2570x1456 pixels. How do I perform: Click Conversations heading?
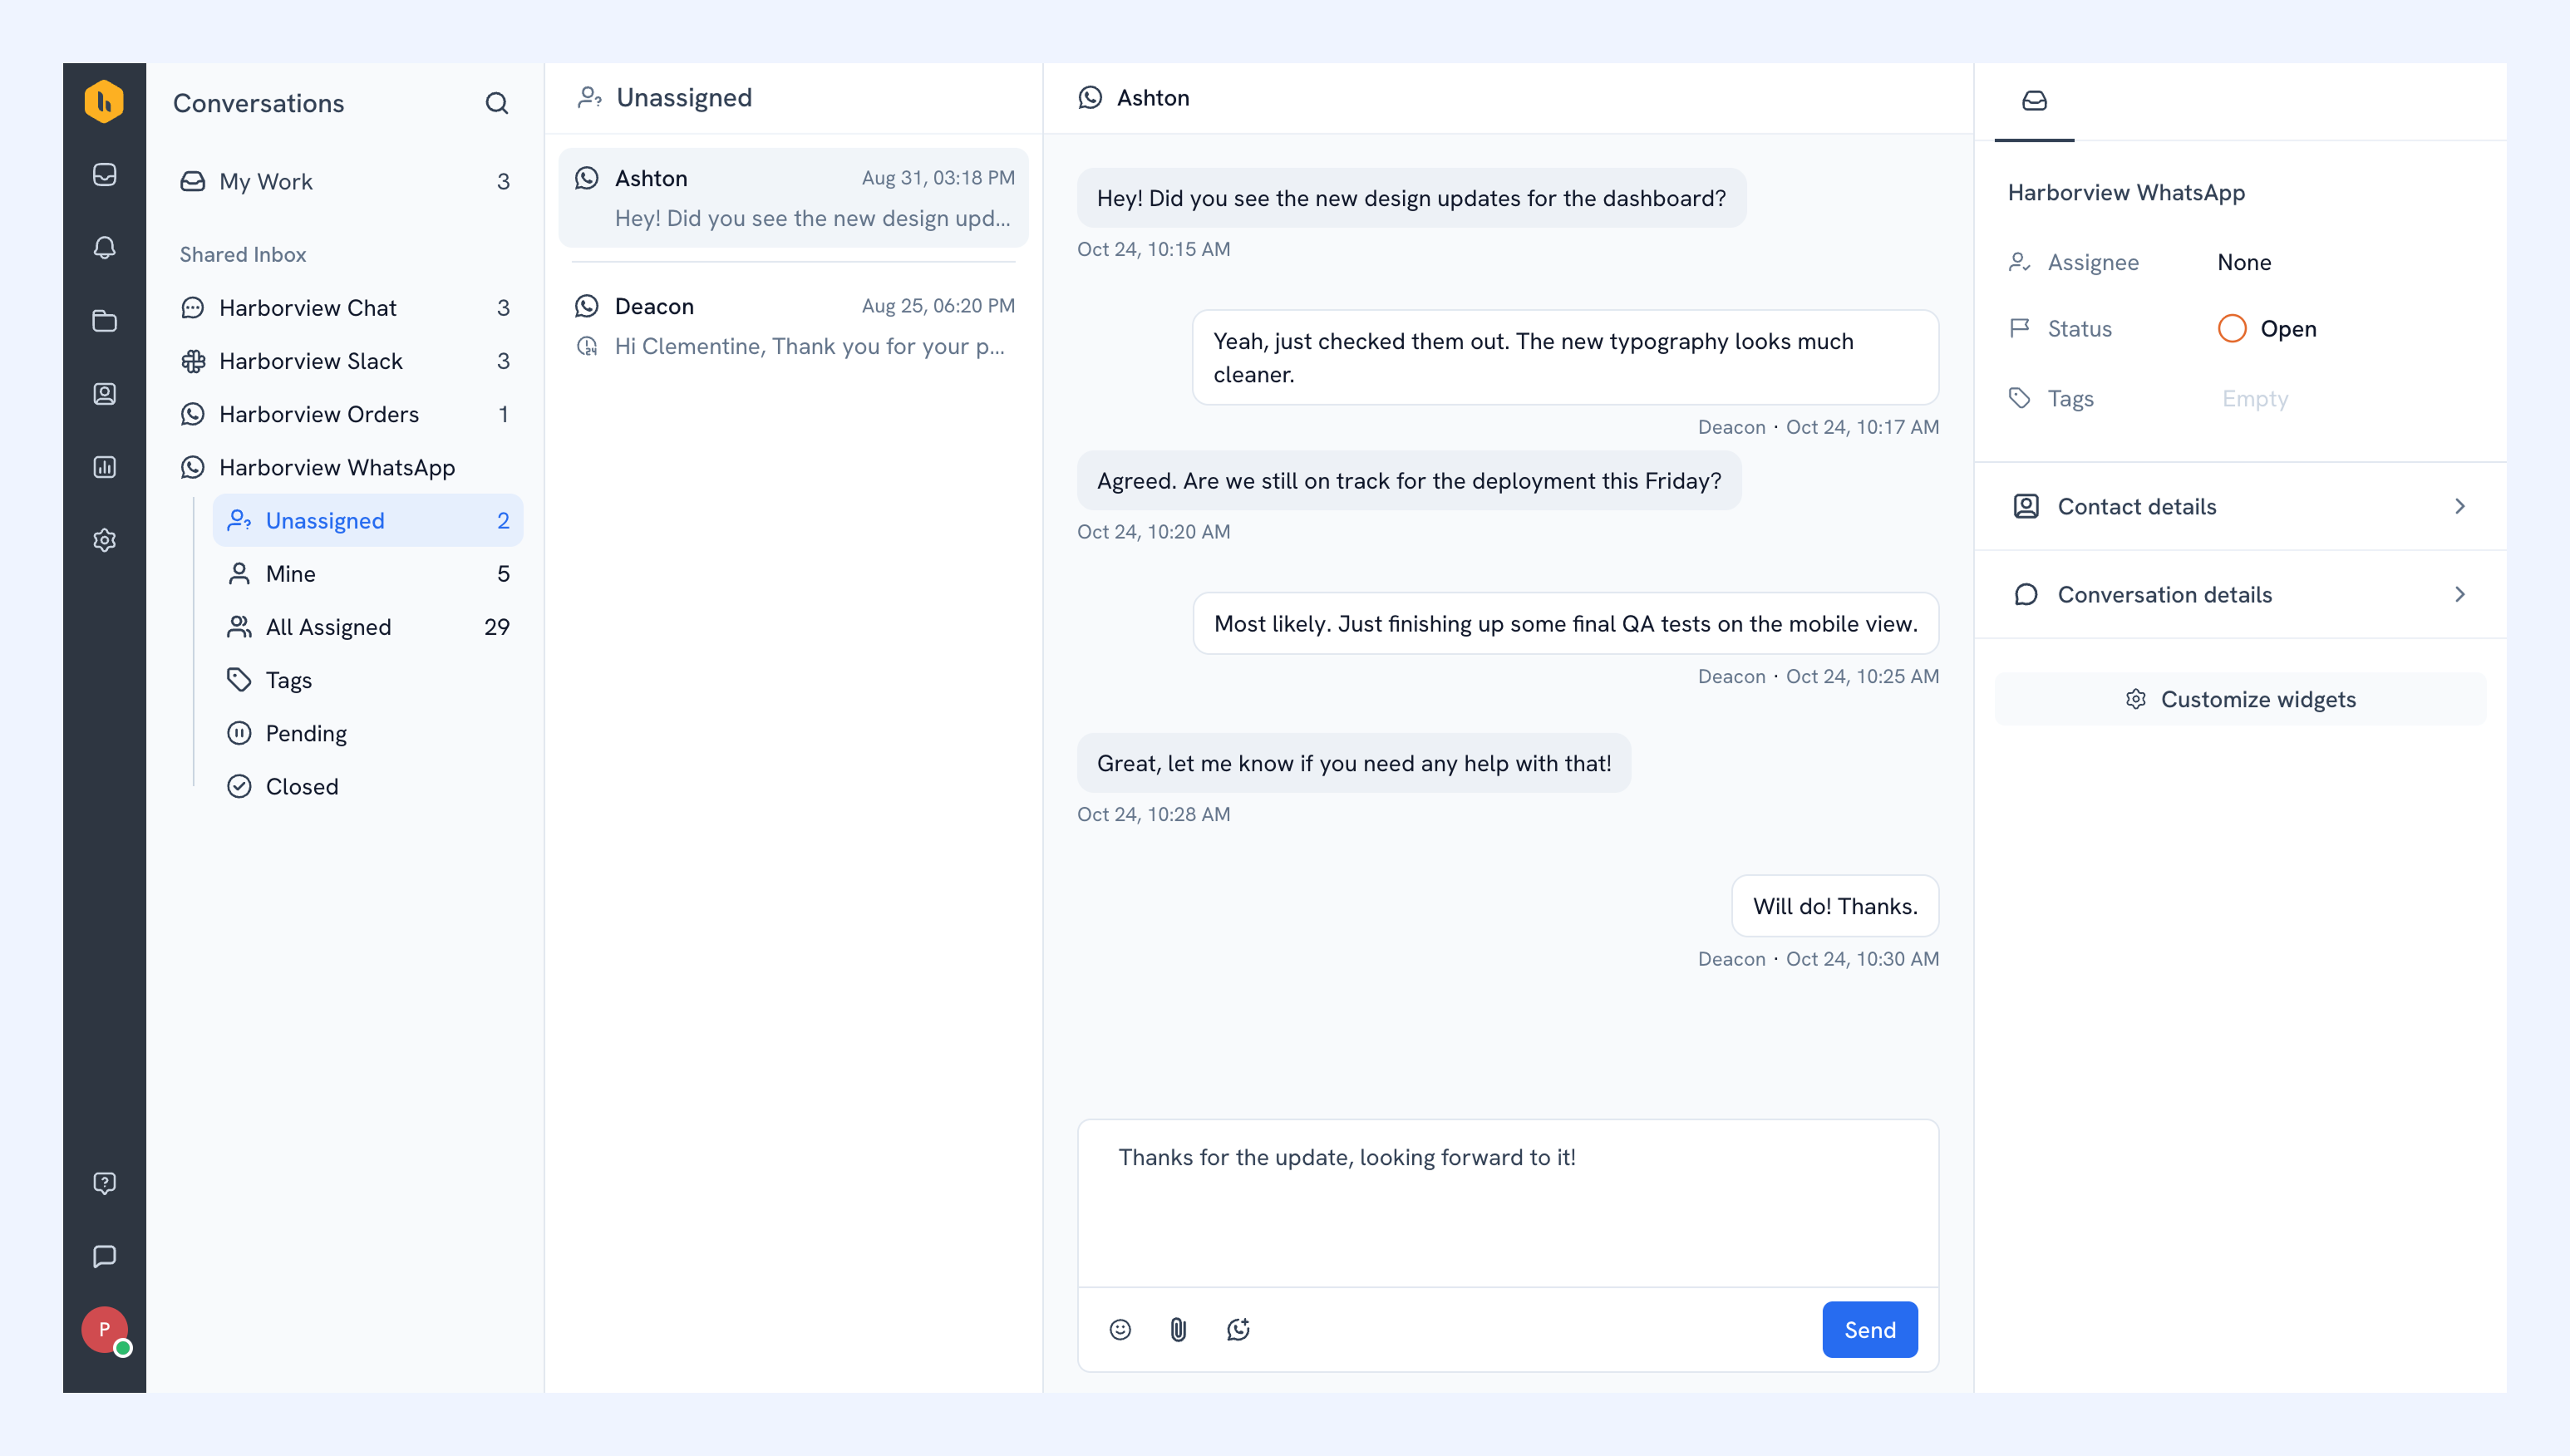(258, 103)
